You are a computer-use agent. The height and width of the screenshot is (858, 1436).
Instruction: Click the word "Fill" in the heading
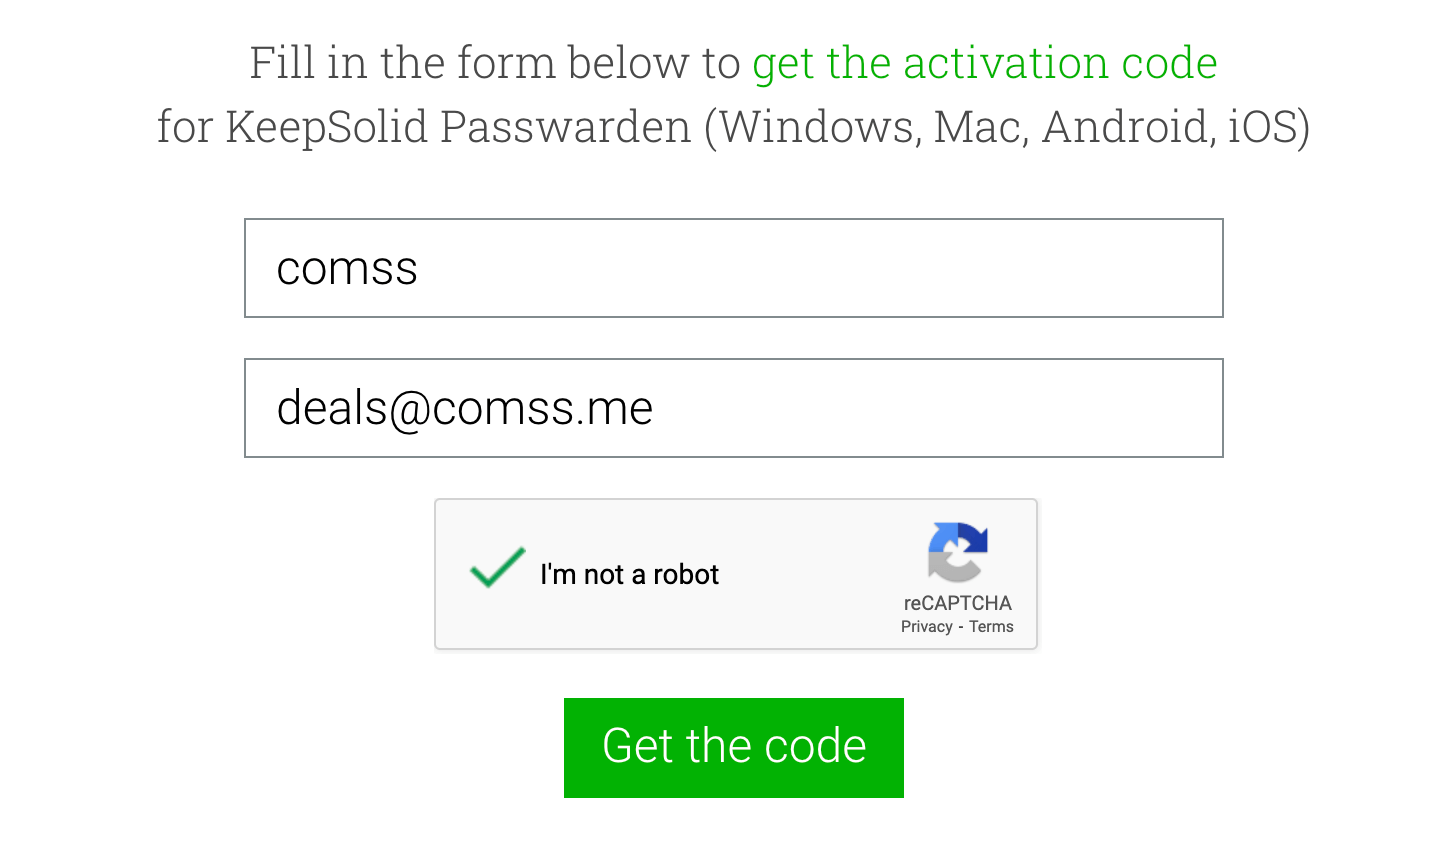pyautogui.click(x=281, y=63)
